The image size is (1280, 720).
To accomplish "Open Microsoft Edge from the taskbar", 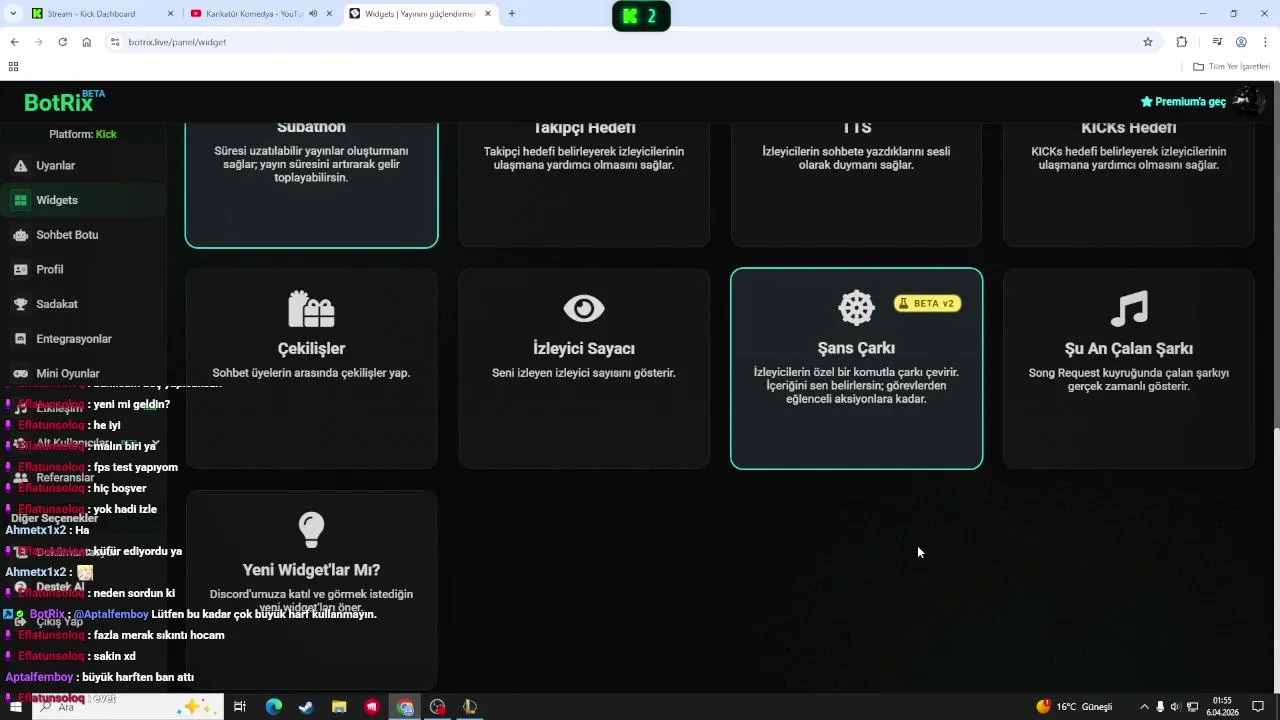I will [274, 707].
